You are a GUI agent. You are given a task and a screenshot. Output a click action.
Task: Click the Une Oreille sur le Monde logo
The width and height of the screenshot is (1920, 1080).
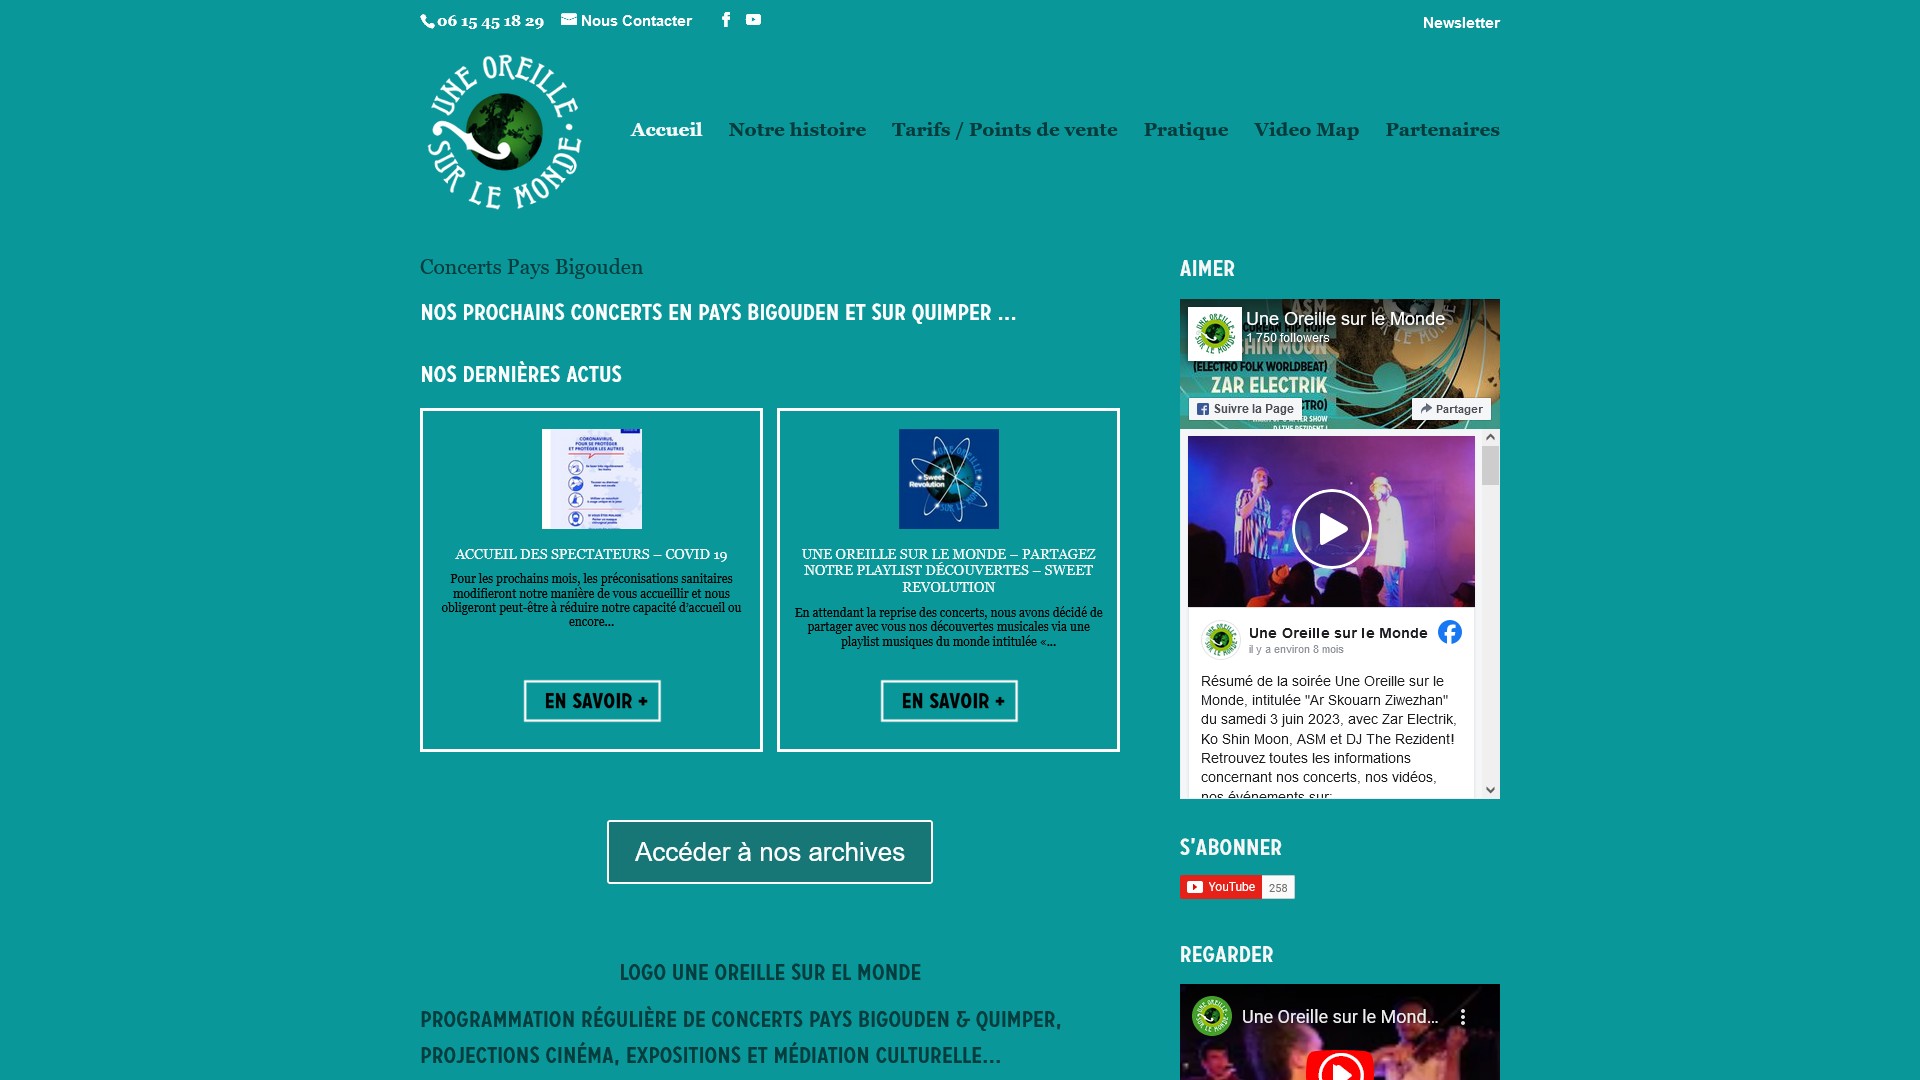[x=504, y=131]
